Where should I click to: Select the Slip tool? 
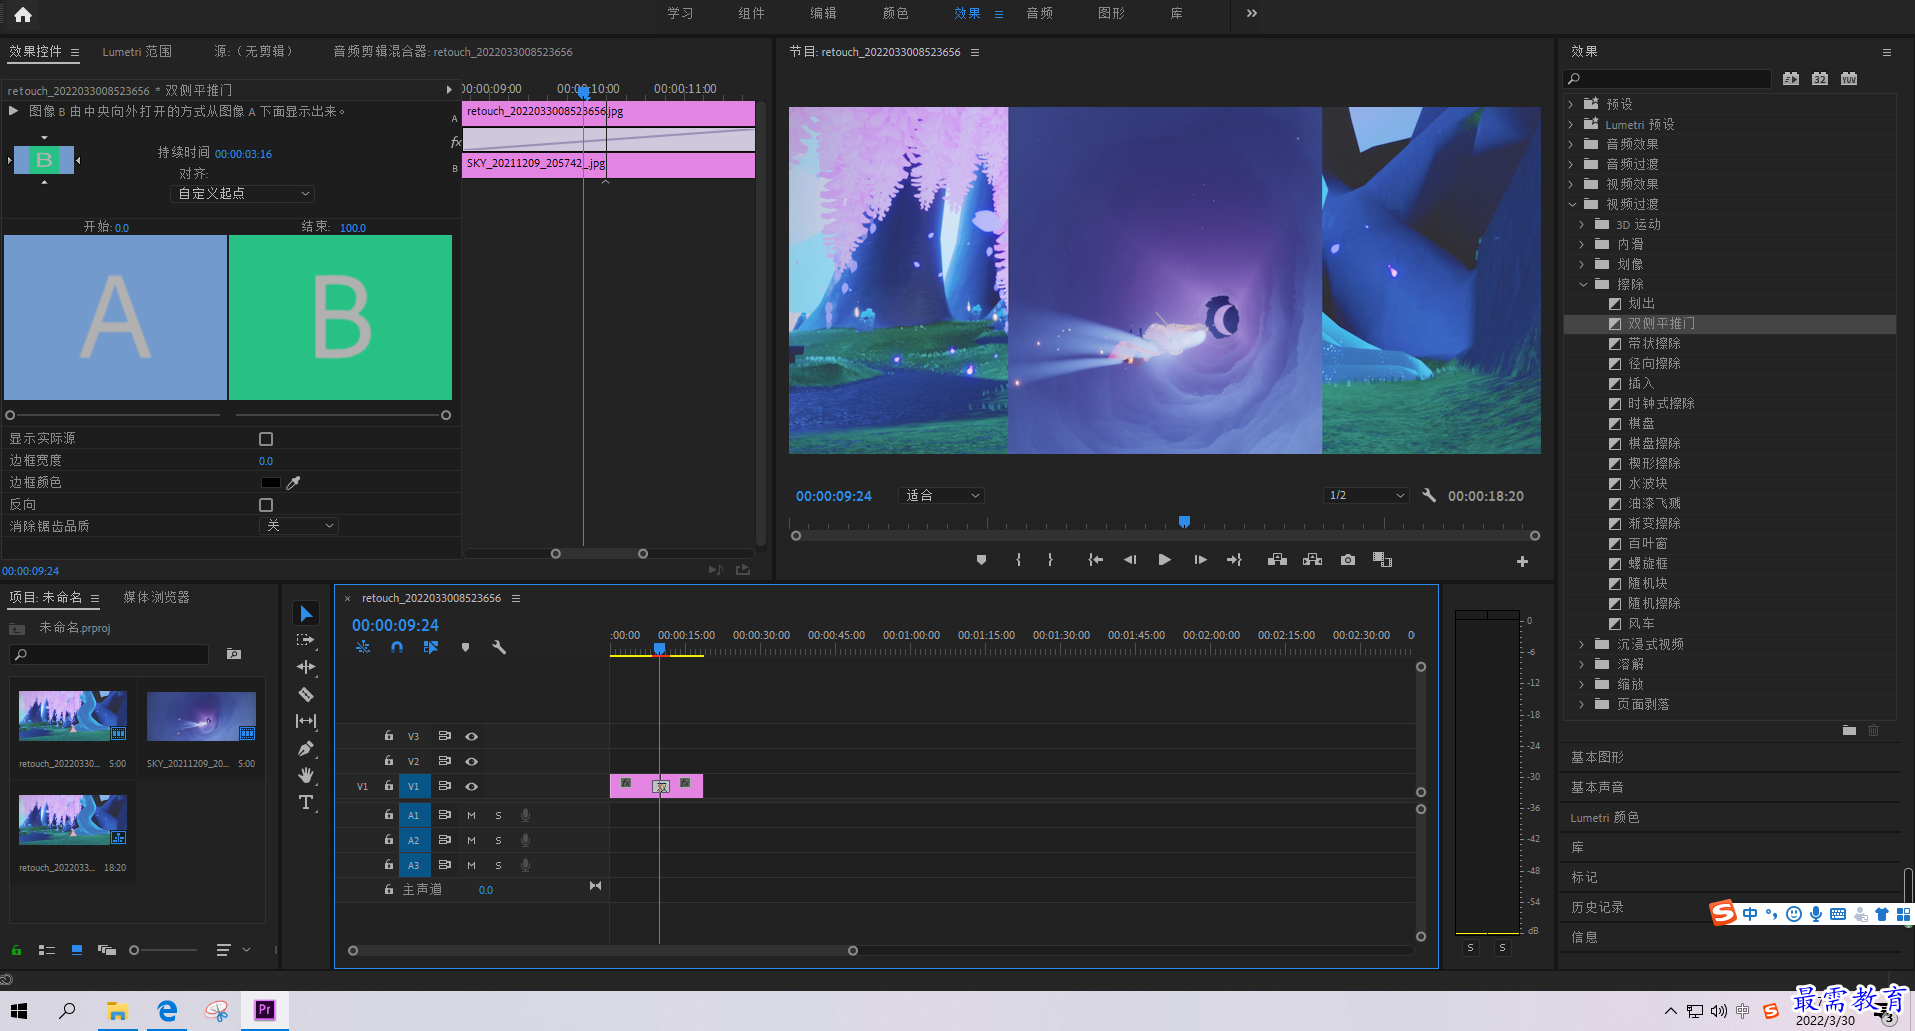(x=306, y=721)
